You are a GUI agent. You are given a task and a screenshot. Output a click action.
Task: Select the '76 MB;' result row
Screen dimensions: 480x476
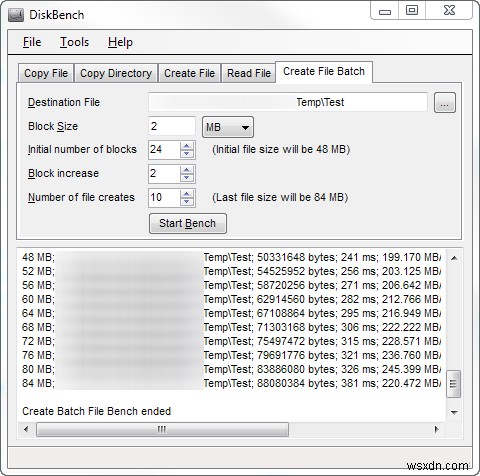pos(231,355)
